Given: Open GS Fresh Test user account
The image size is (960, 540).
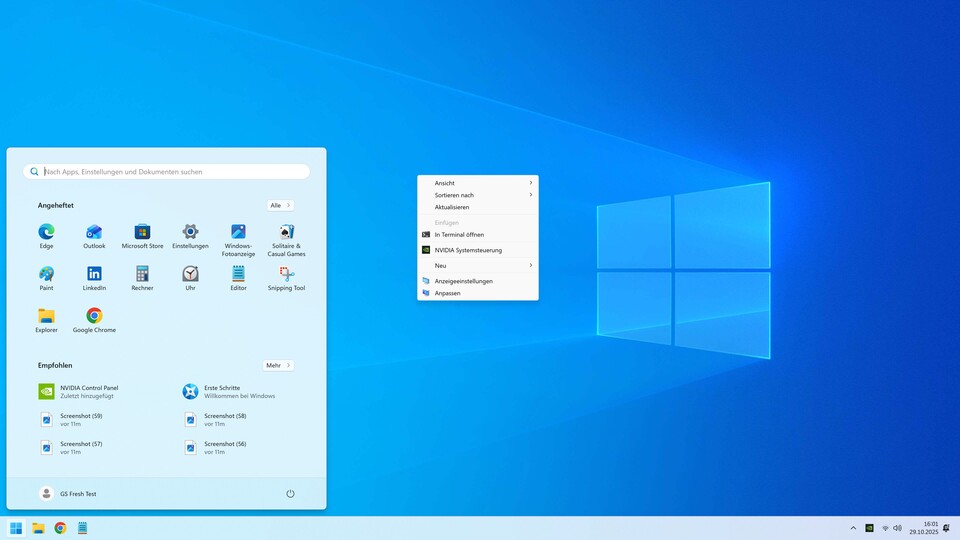Looking at the screenshot, I should coord(68,493).
